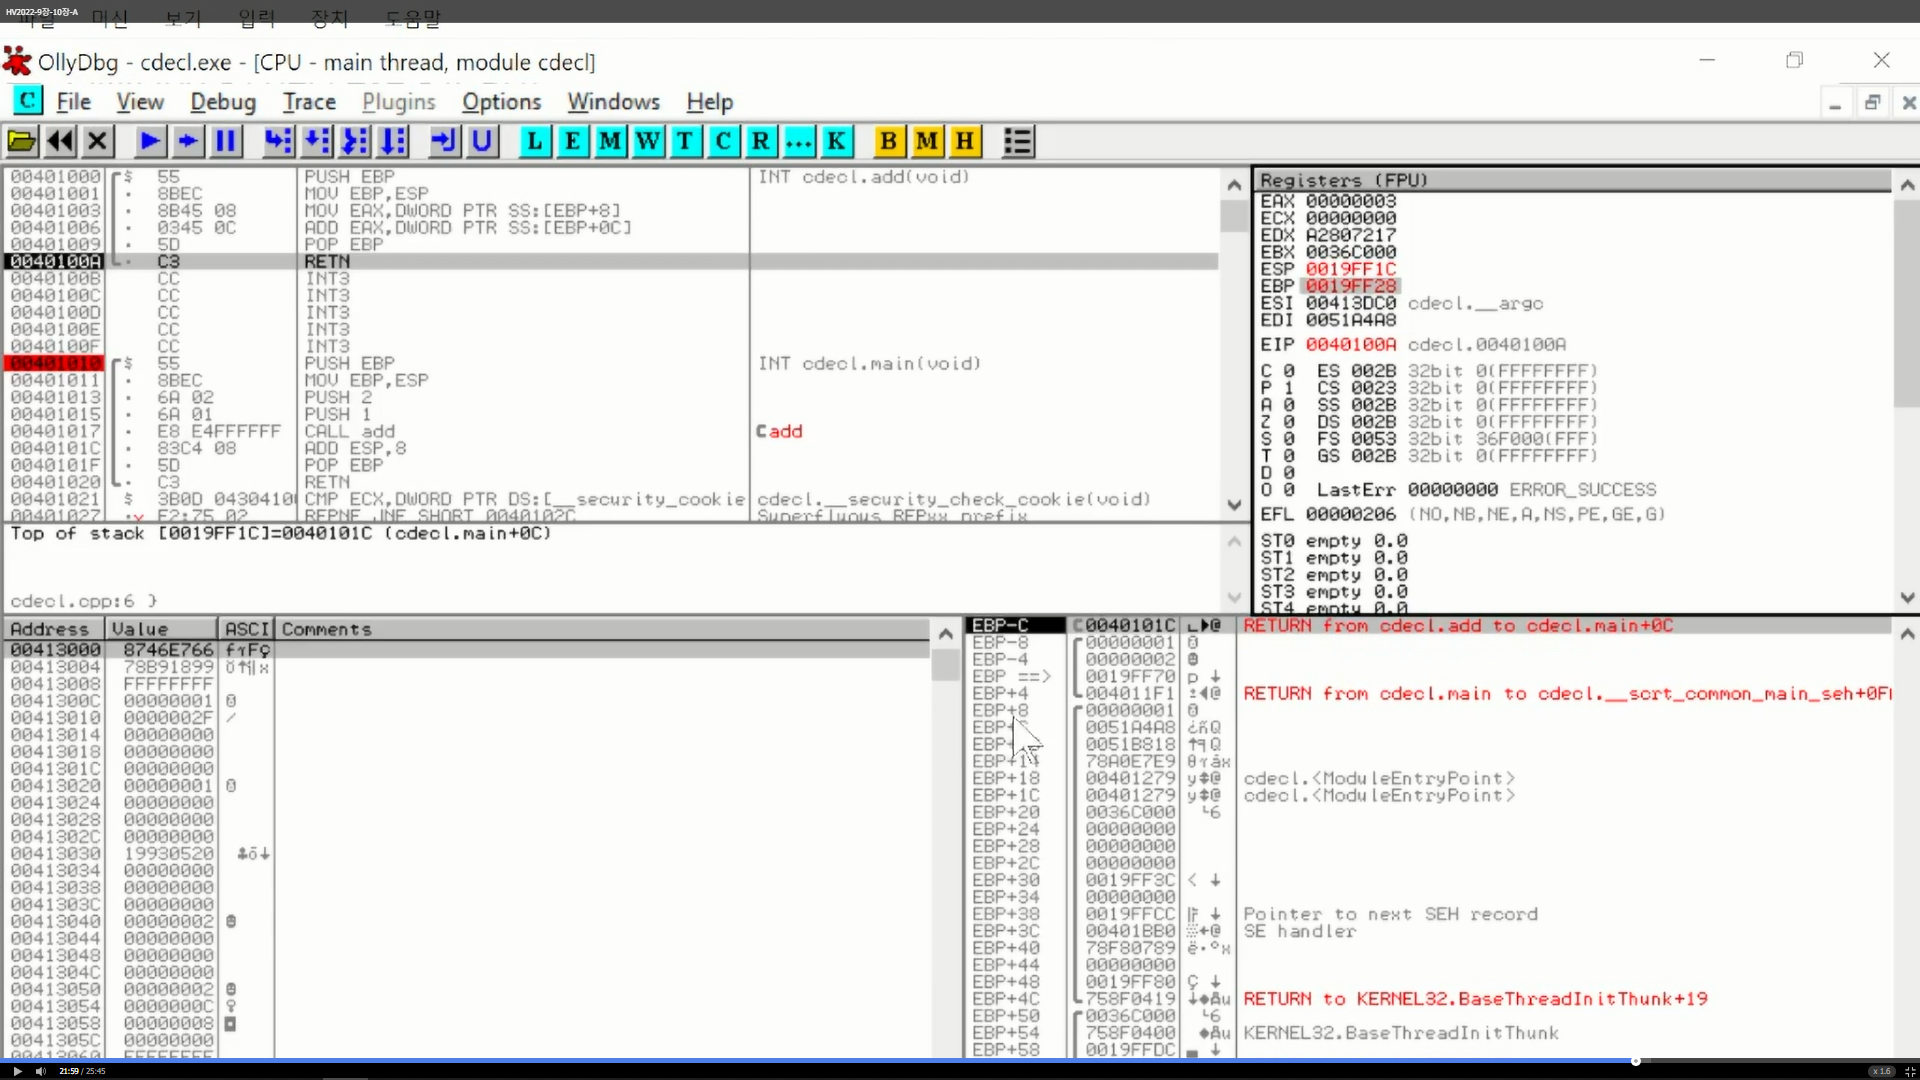The image size is (1920, 1080).
Task: Open Hardware breakpoints with yellow H button
Action: point(965,141)
